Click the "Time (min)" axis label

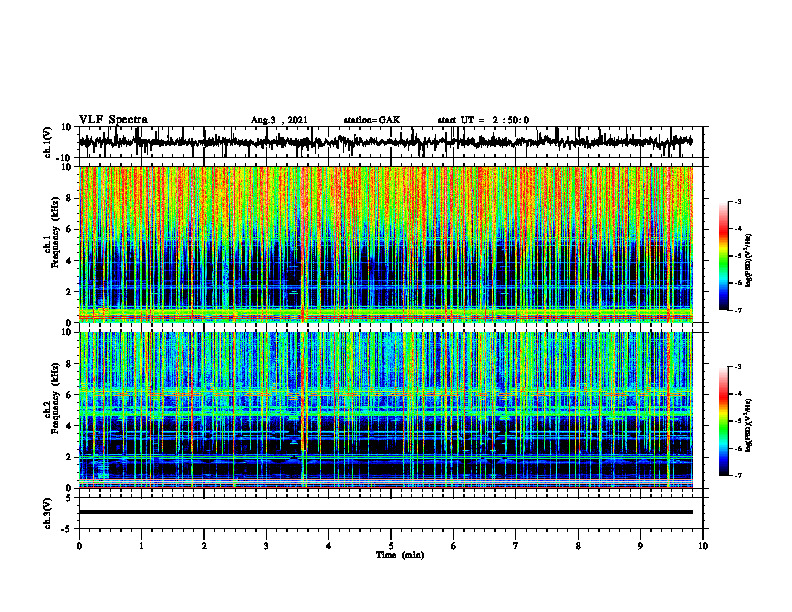coord(400,555)
